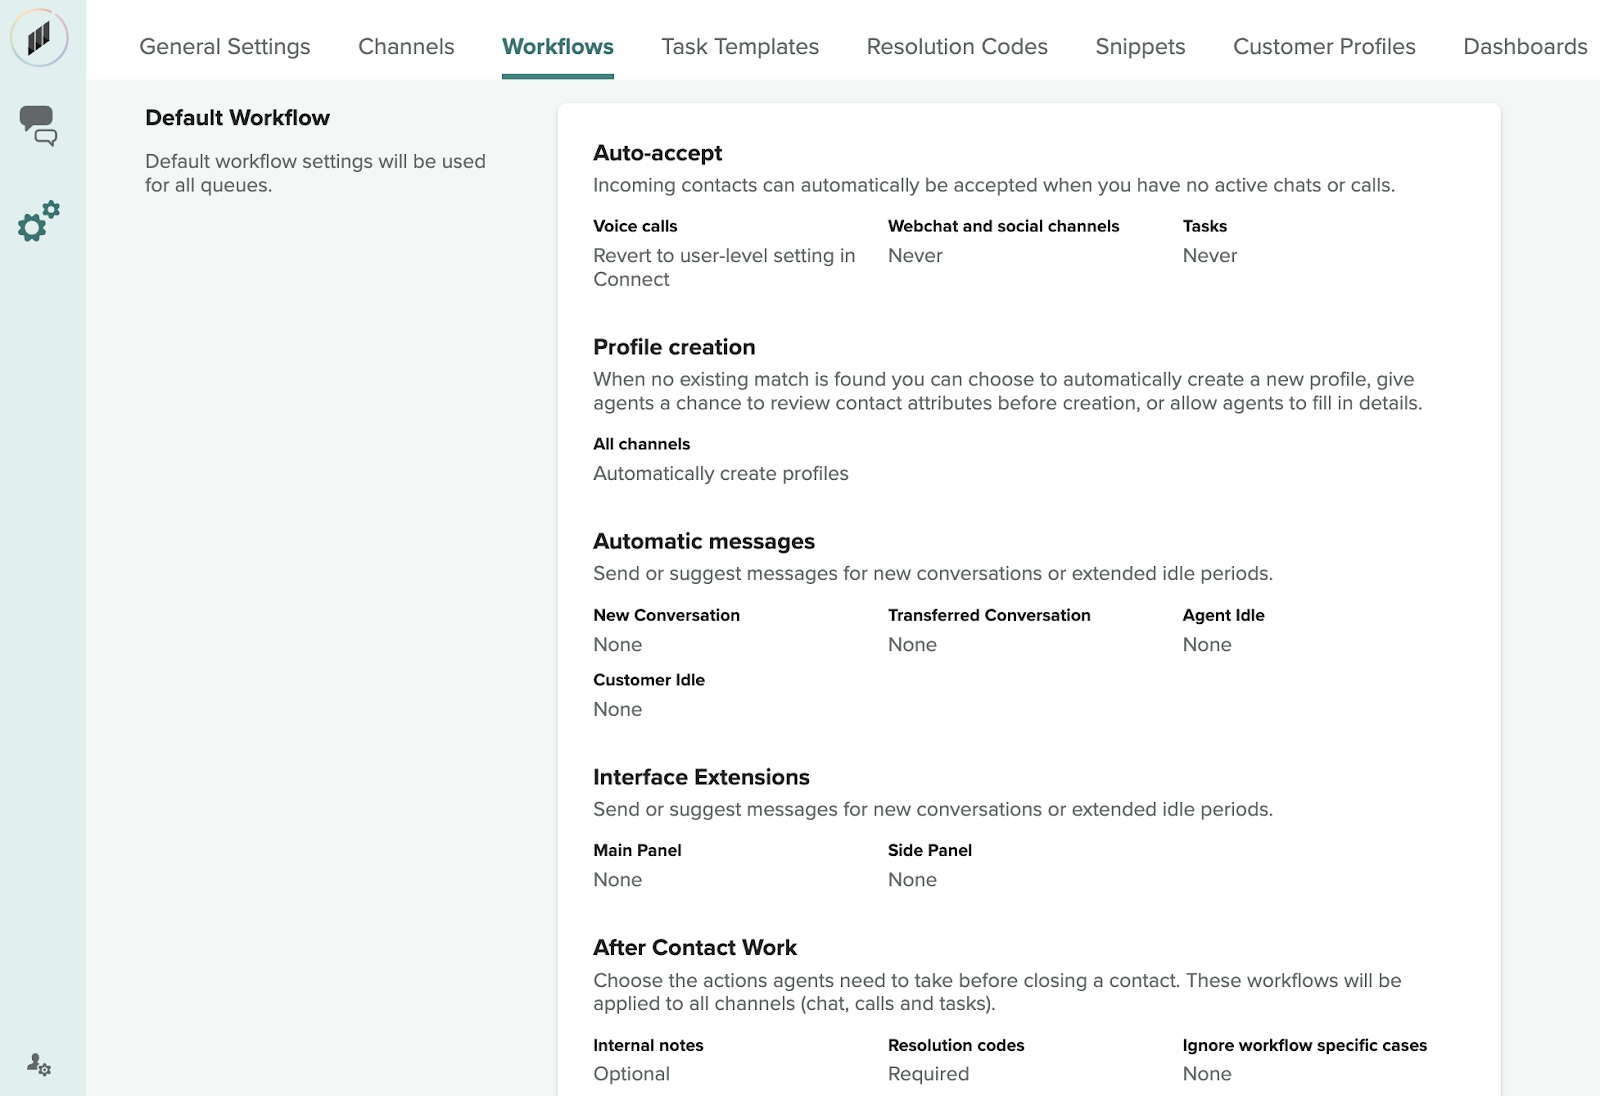
Task: Click the app logo in the sidebar
Action: 39,38
